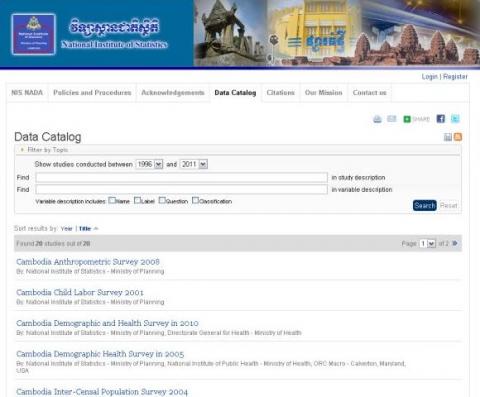Share on Twitter icon
The image size is (480, 397).
pyautogui.click(x=455, y=119)
